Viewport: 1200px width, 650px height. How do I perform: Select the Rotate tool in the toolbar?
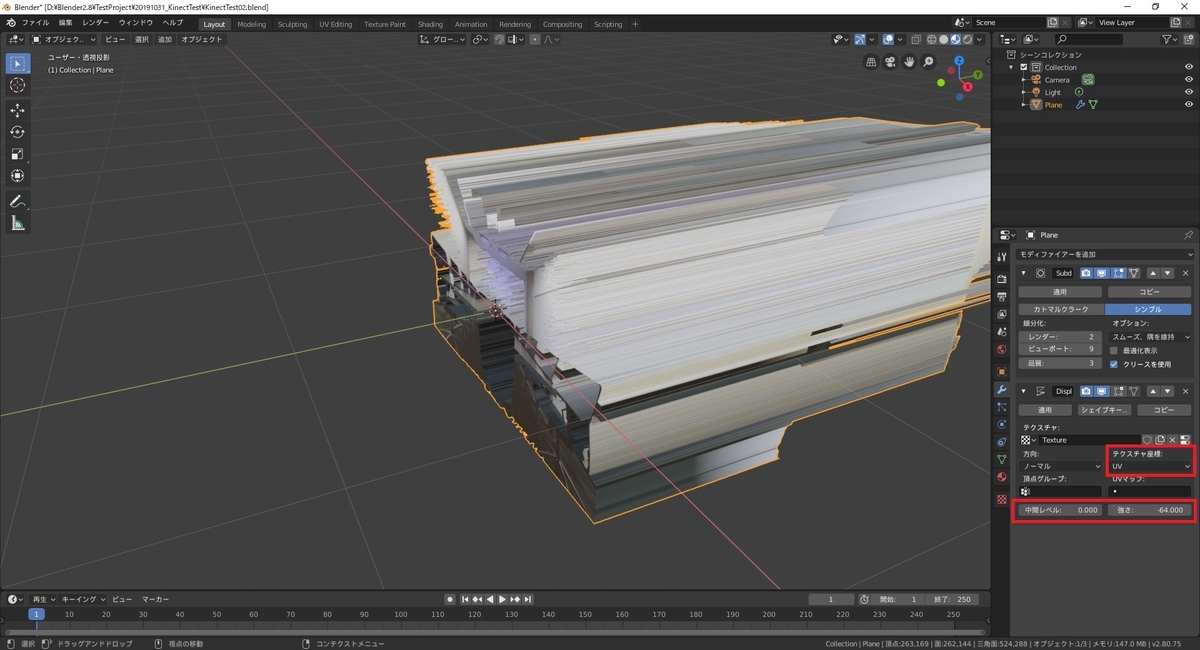pyautogui.click(x=17, y=132)
